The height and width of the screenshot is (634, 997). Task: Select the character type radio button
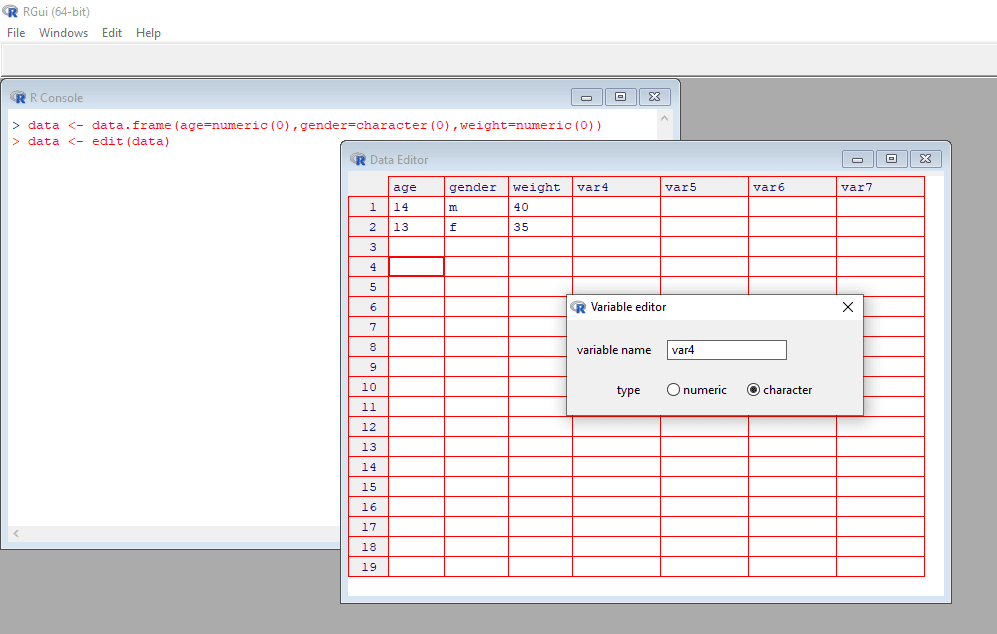pos(753,390)
